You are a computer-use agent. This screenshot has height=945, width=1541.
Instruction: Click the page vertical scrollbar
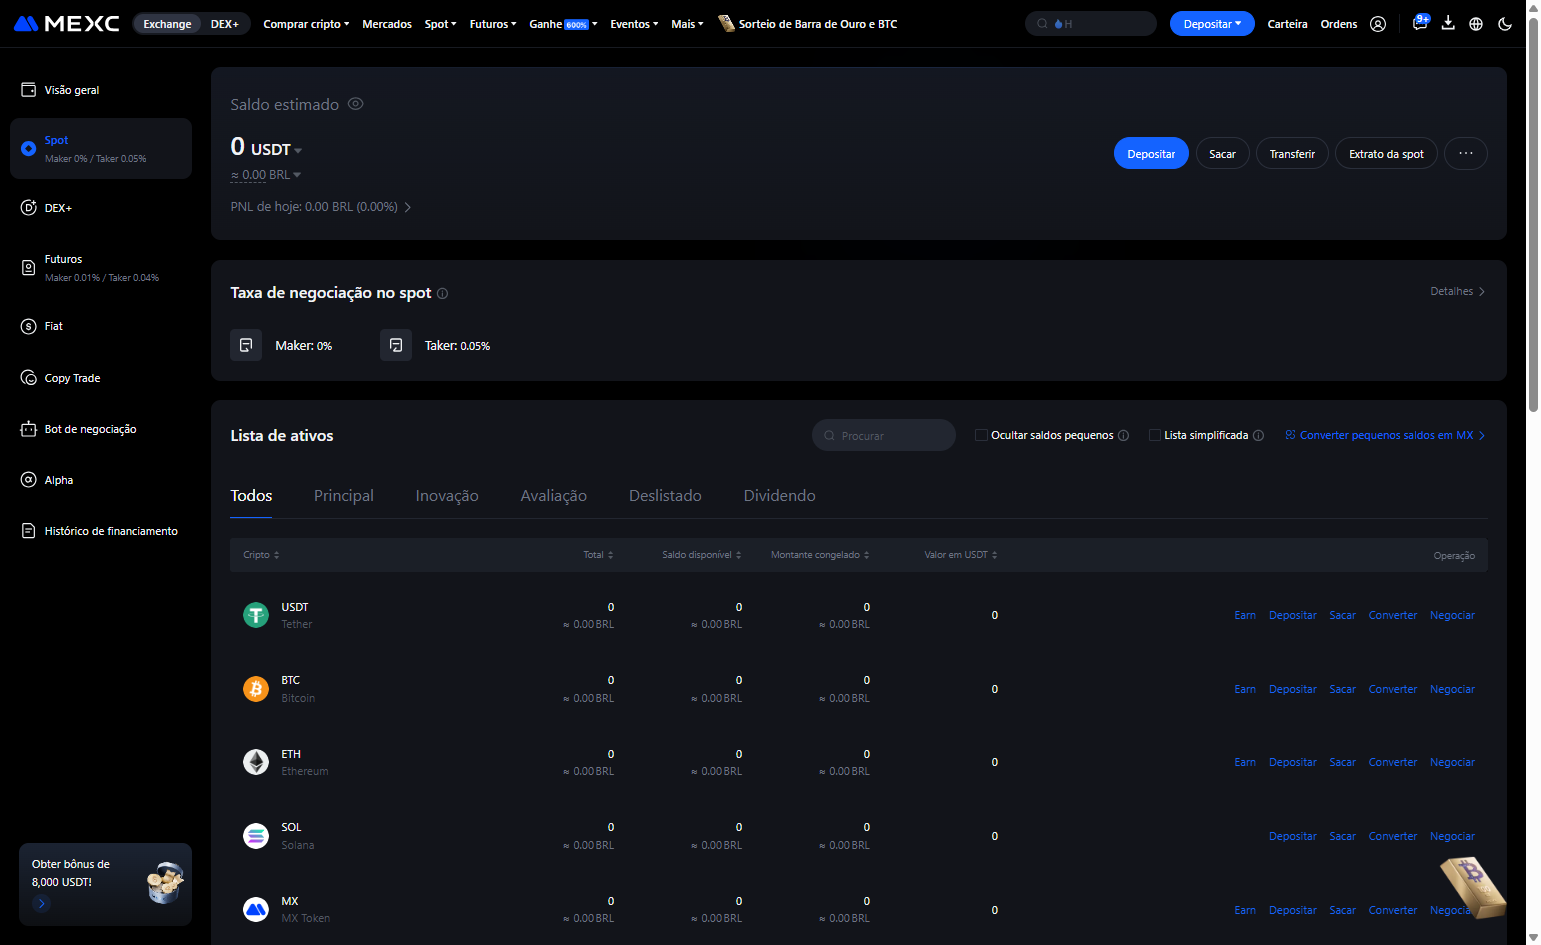[1533, 215]
